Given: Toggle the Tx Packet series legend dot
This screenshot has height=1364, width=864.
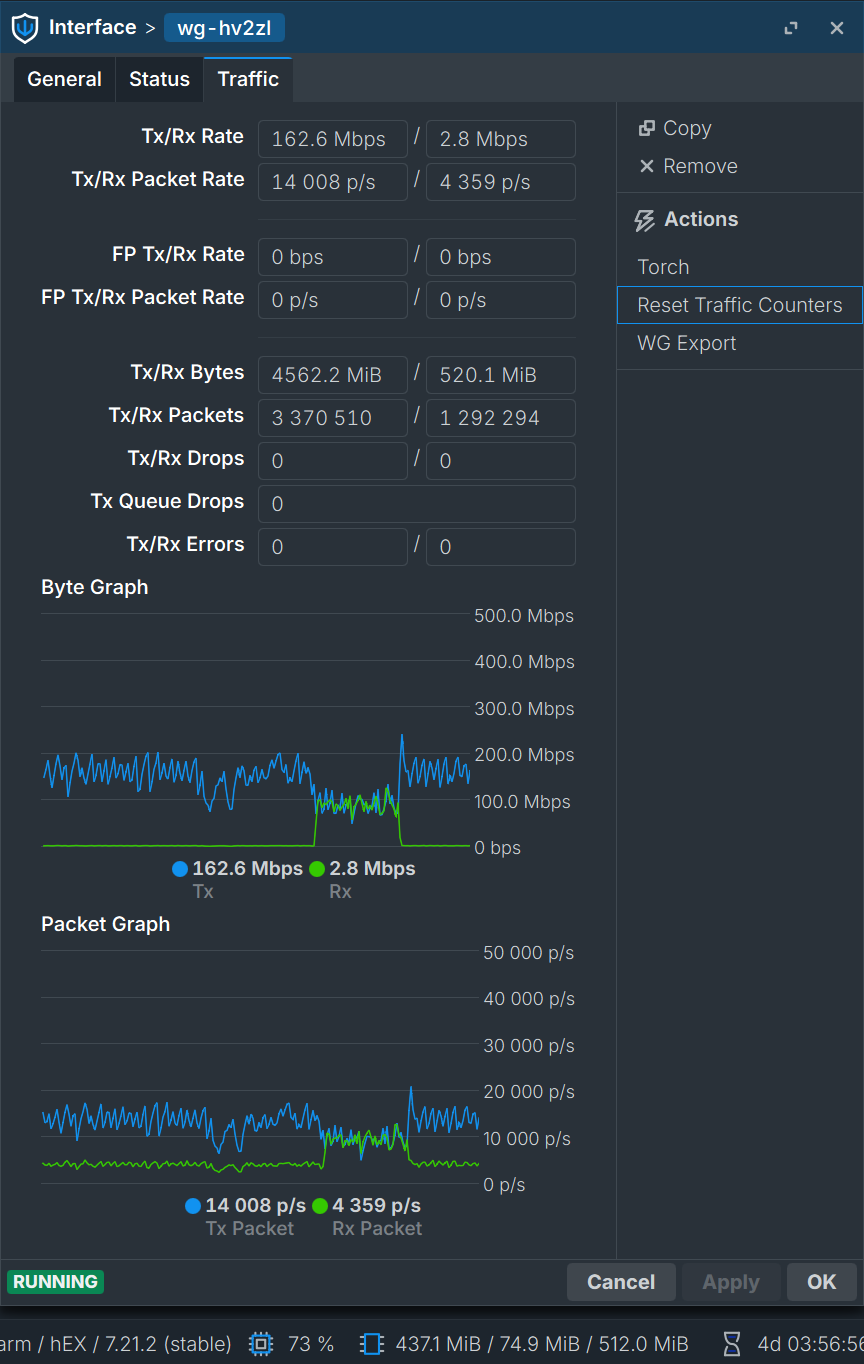Looking at the screenshot, I should (193, 1206).
